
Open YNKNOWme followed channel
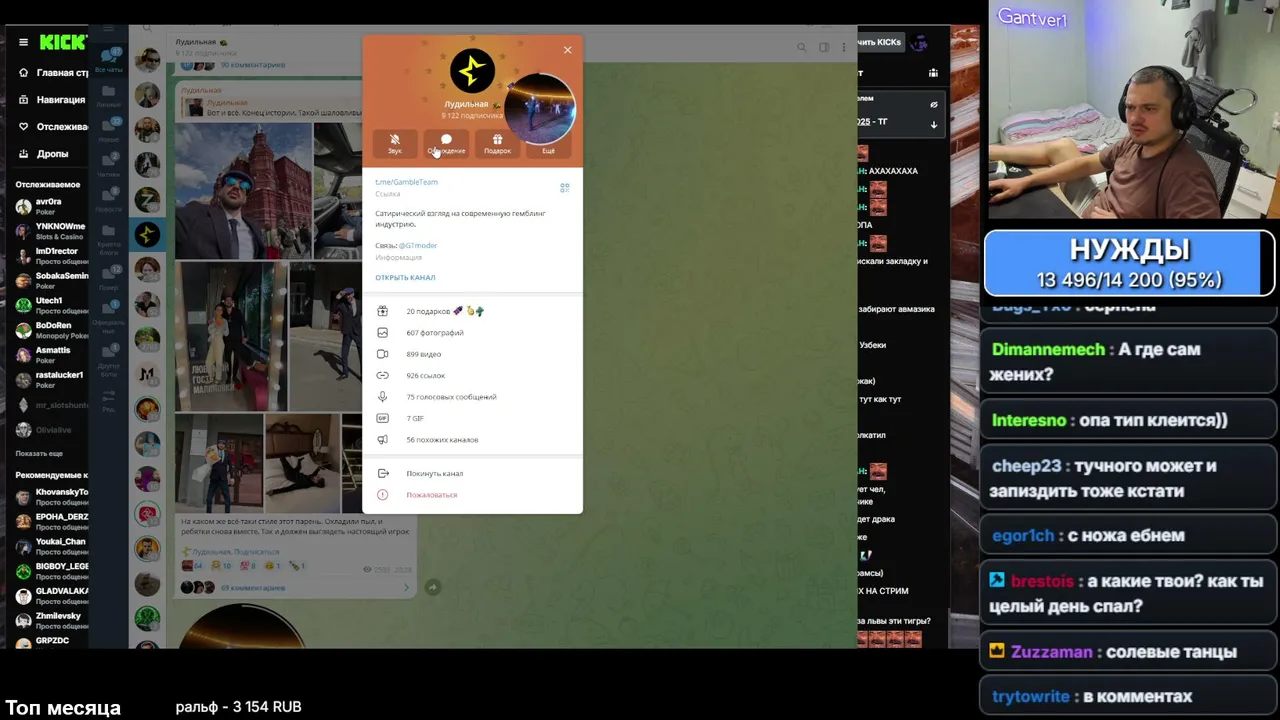52,231
